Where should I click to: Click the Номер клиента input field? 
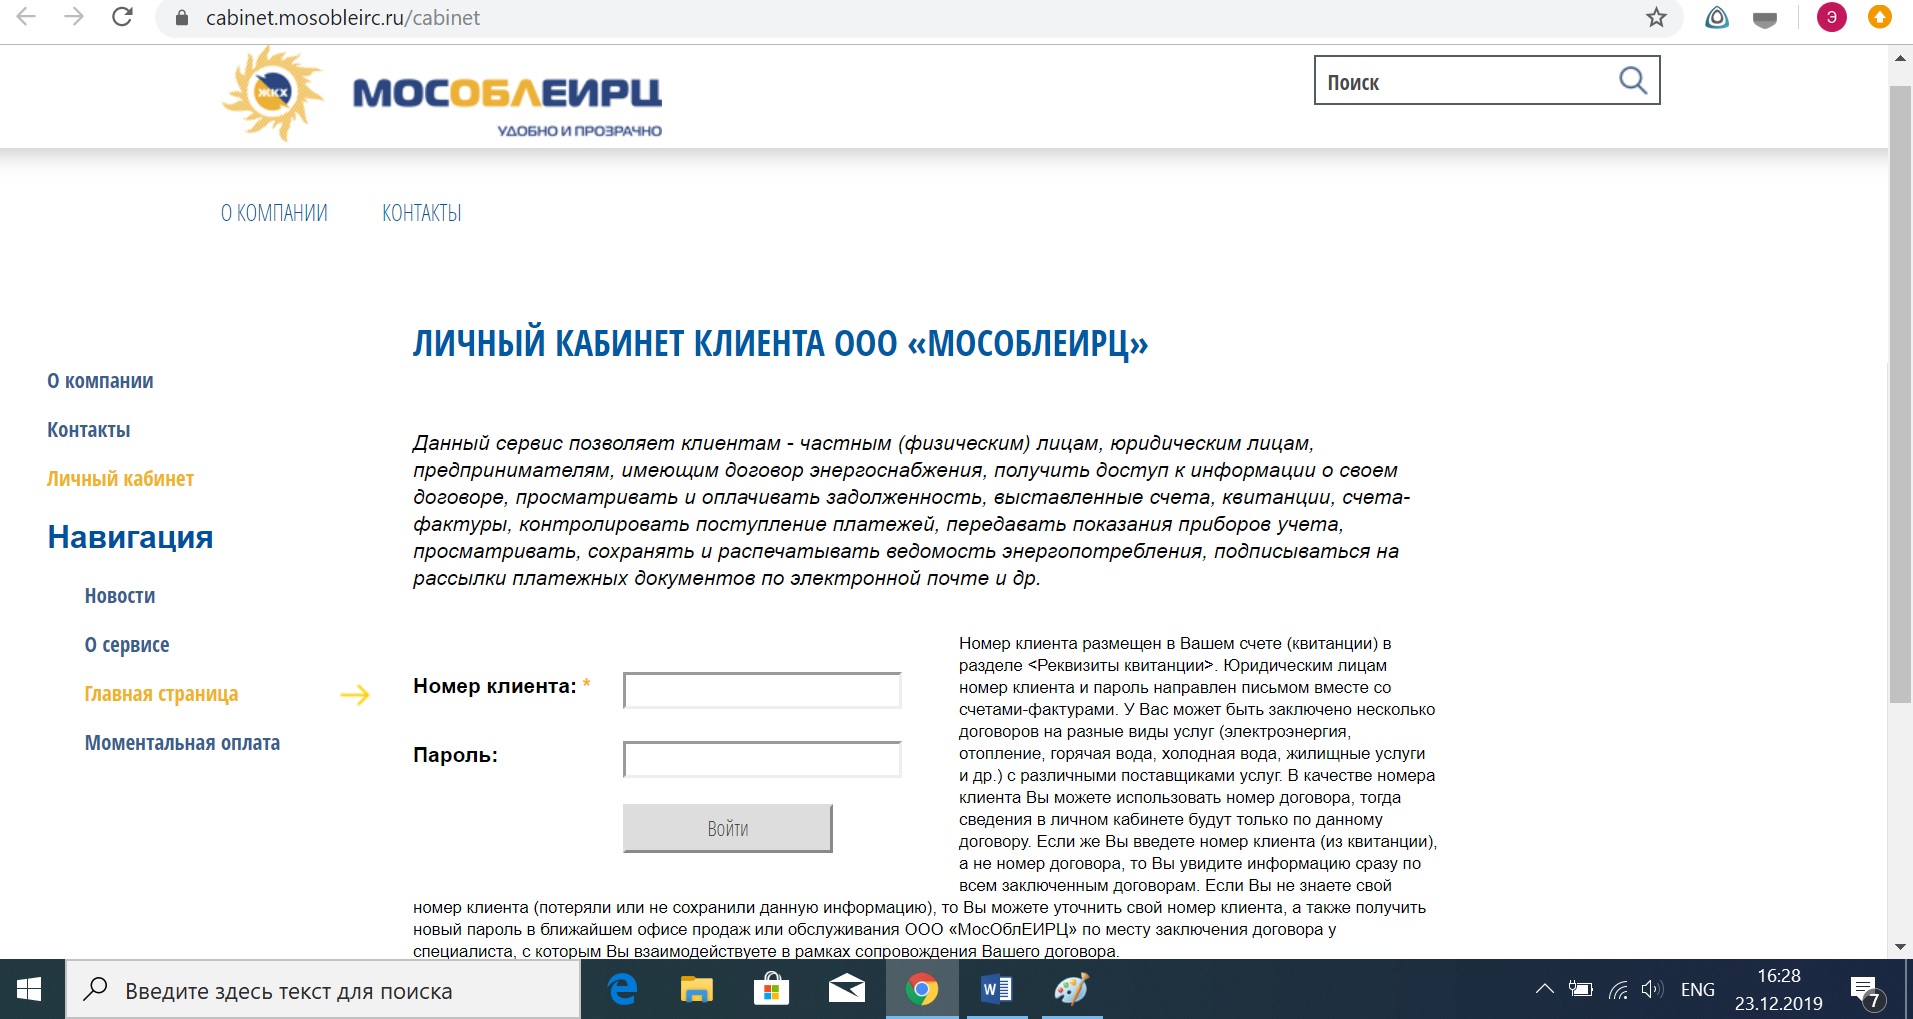pos(762,690)
